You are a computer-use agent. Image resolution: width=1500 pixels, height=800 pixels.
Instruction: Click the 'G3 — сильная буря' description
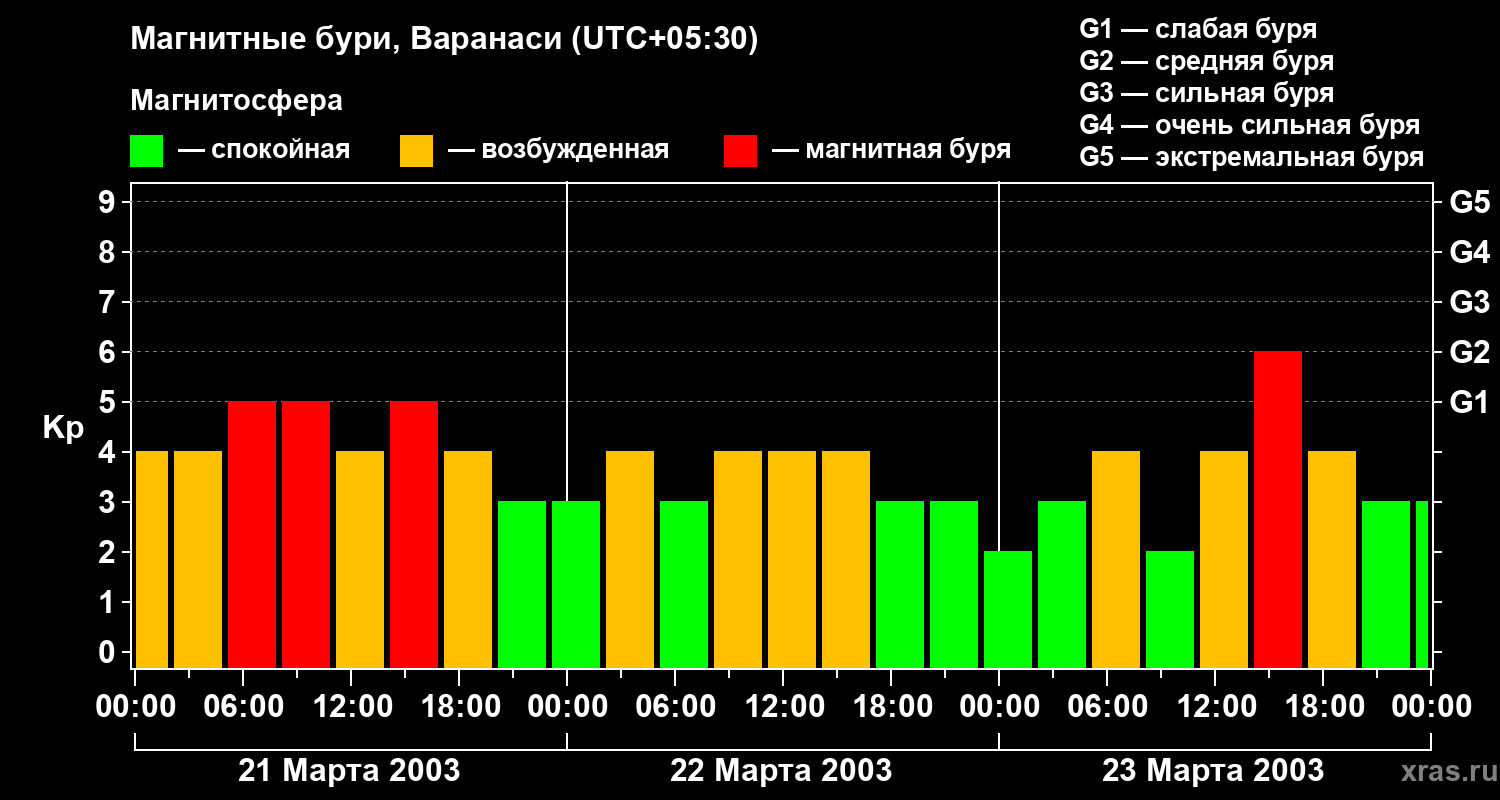pyautogui.click(x=1206, y=93)
